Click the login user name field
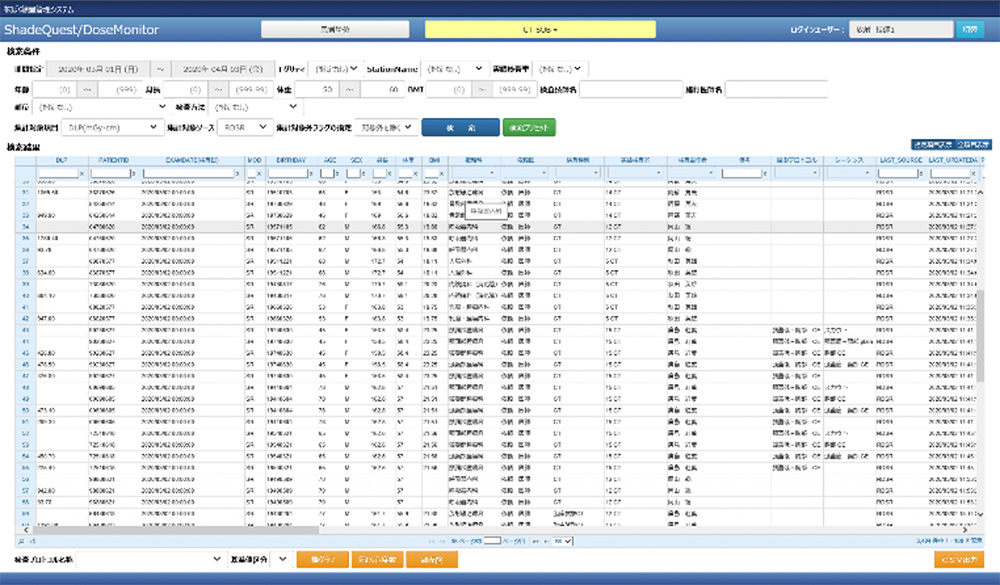Image resolution: width=1000 pixels, height=585 pixels. pyautogui.click(x=901, y=29)
